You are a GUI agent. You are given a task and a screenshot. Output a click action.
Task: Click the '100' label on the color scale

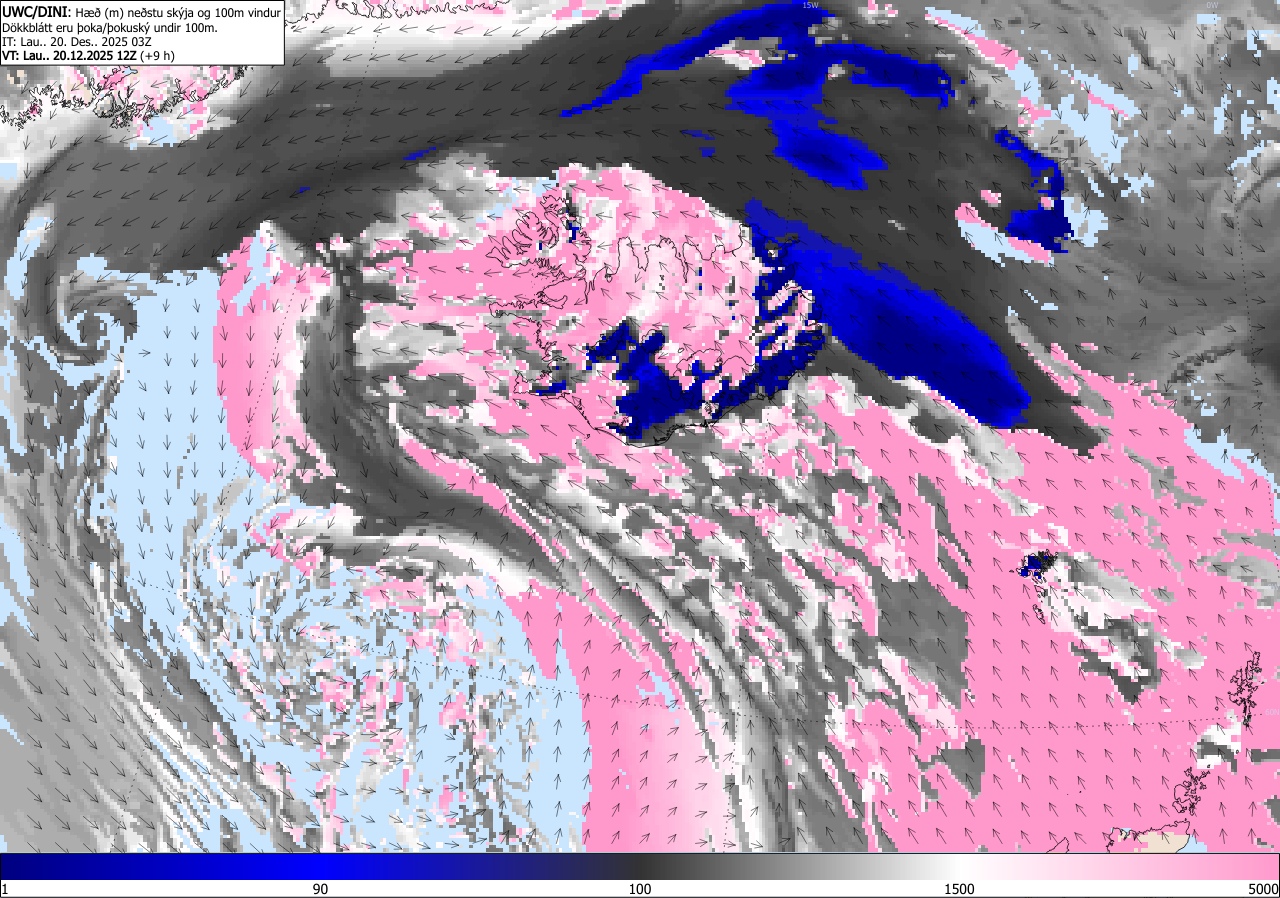click(x=640, y=889)
